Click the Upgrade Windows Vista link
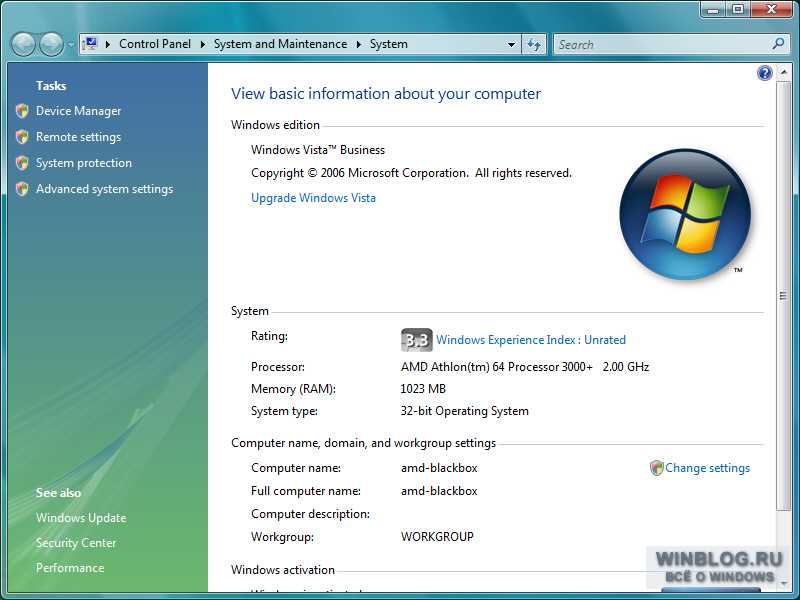 313,198
